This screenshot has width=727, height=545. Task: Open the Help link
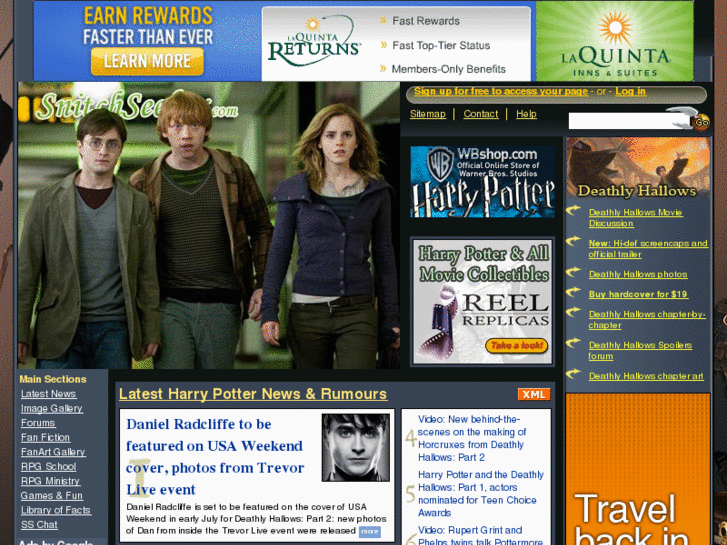(526, 114)
